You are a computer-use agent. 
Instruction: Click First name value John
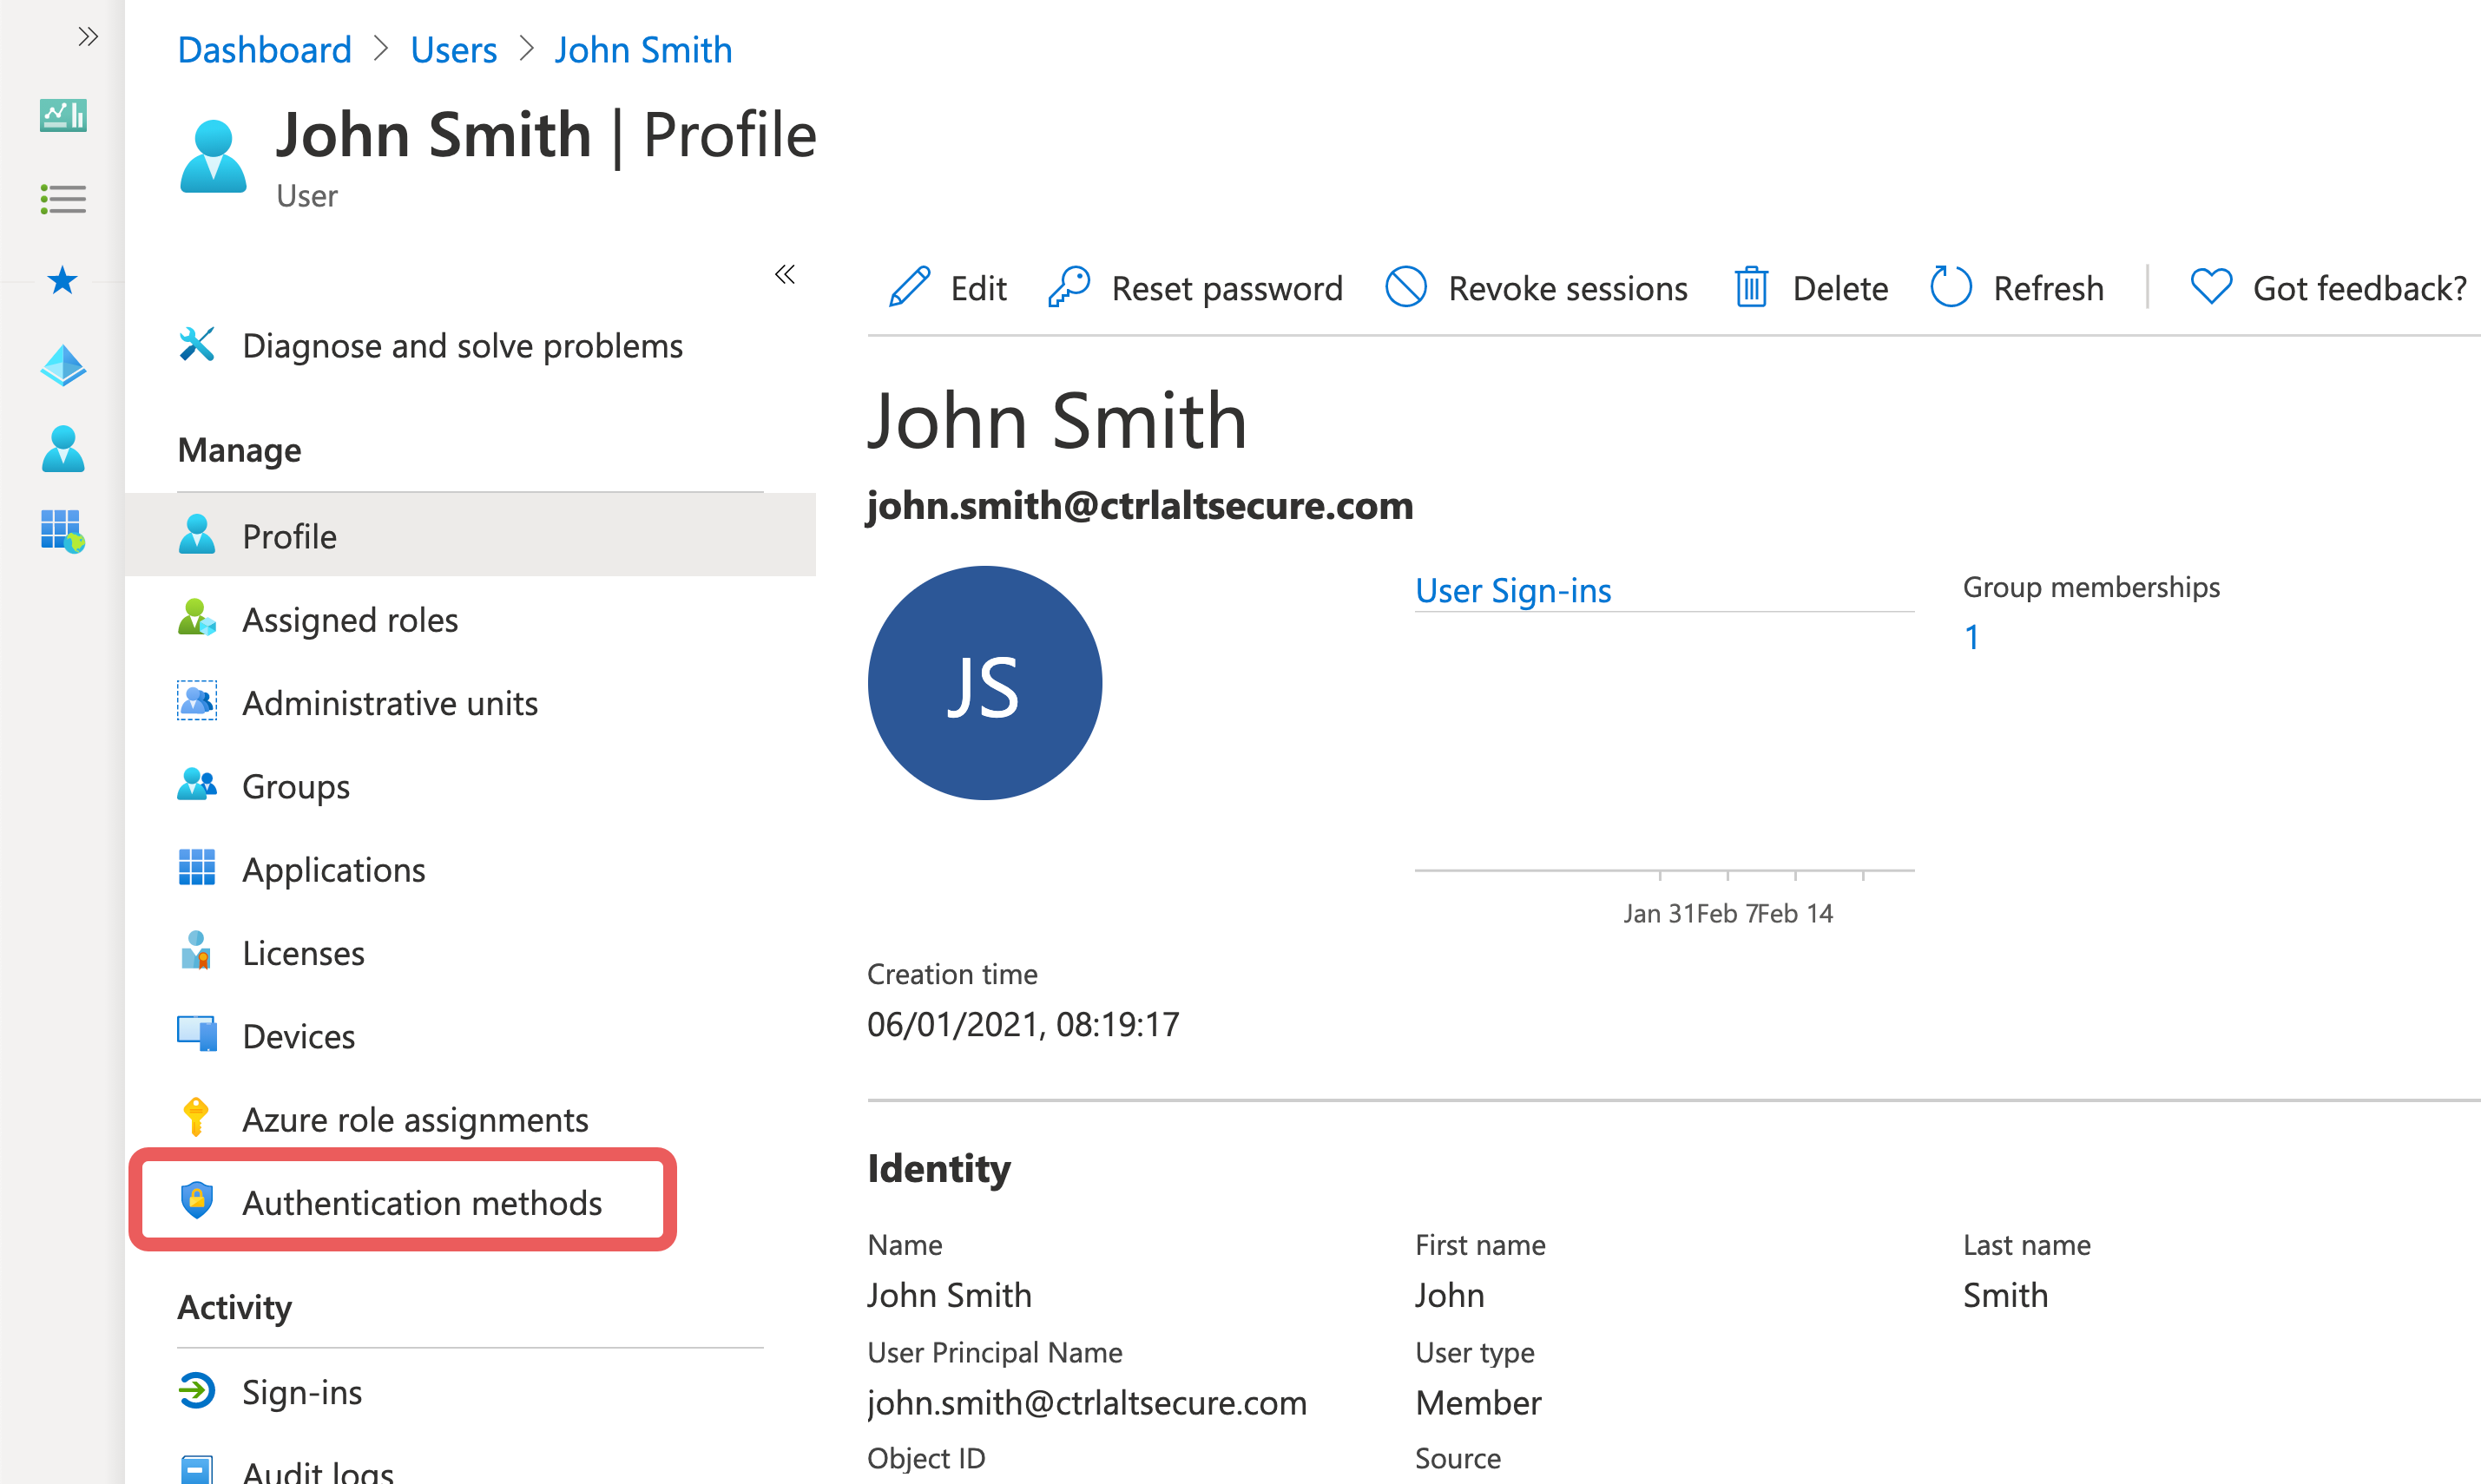[1450, 1295]
